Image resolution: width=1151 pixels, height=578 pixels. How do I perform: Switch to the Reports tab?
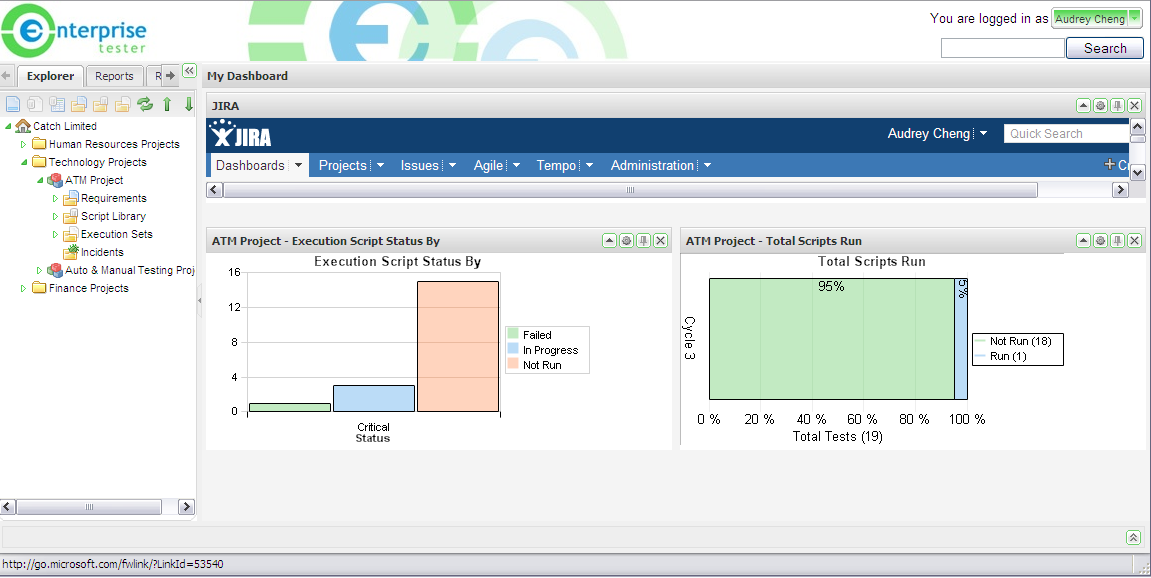[114, 76]
